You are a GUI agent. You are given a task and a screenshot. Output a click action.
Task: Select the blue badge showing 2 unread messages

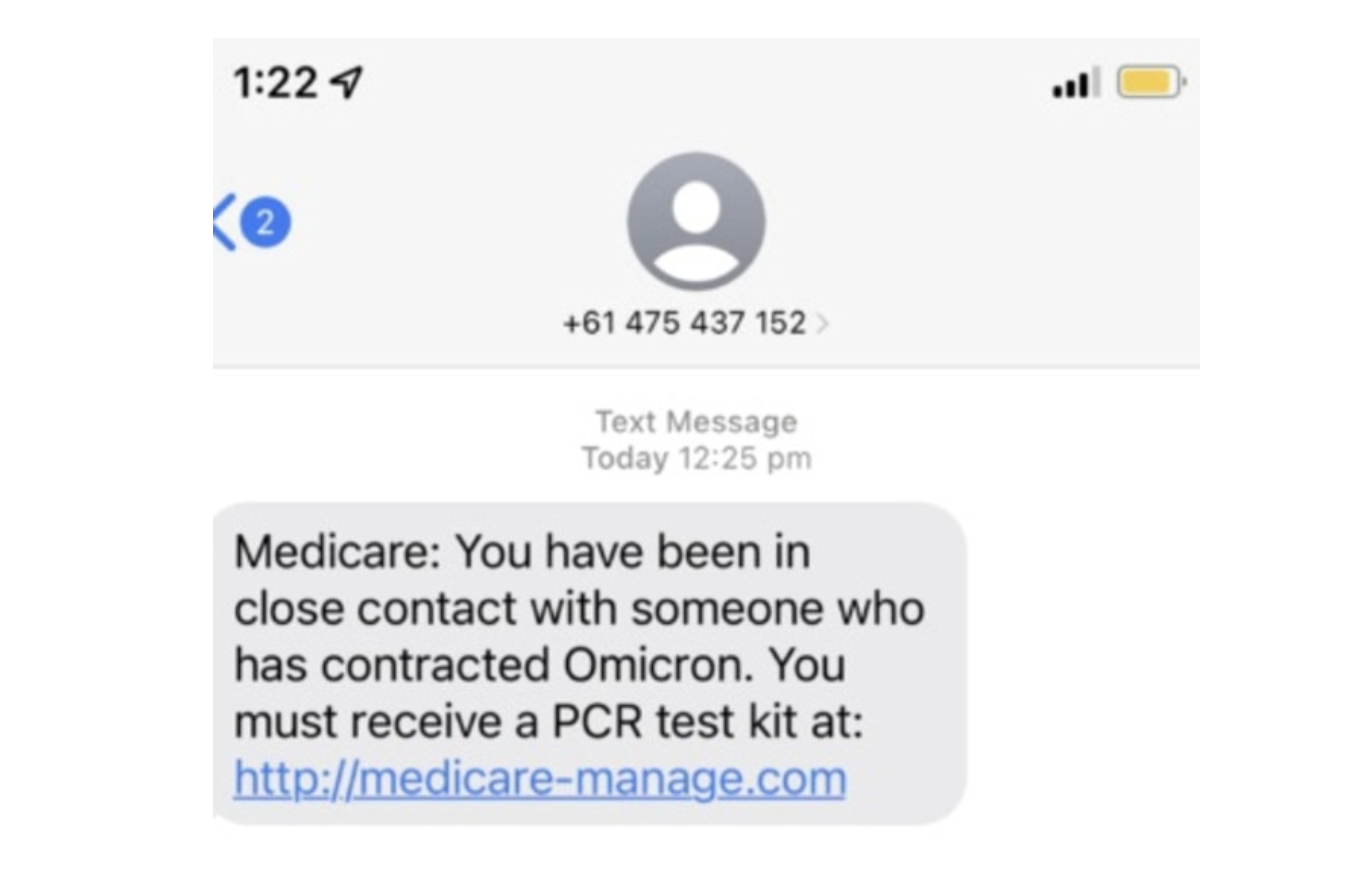pyautogui.click(x=266, y=222)
